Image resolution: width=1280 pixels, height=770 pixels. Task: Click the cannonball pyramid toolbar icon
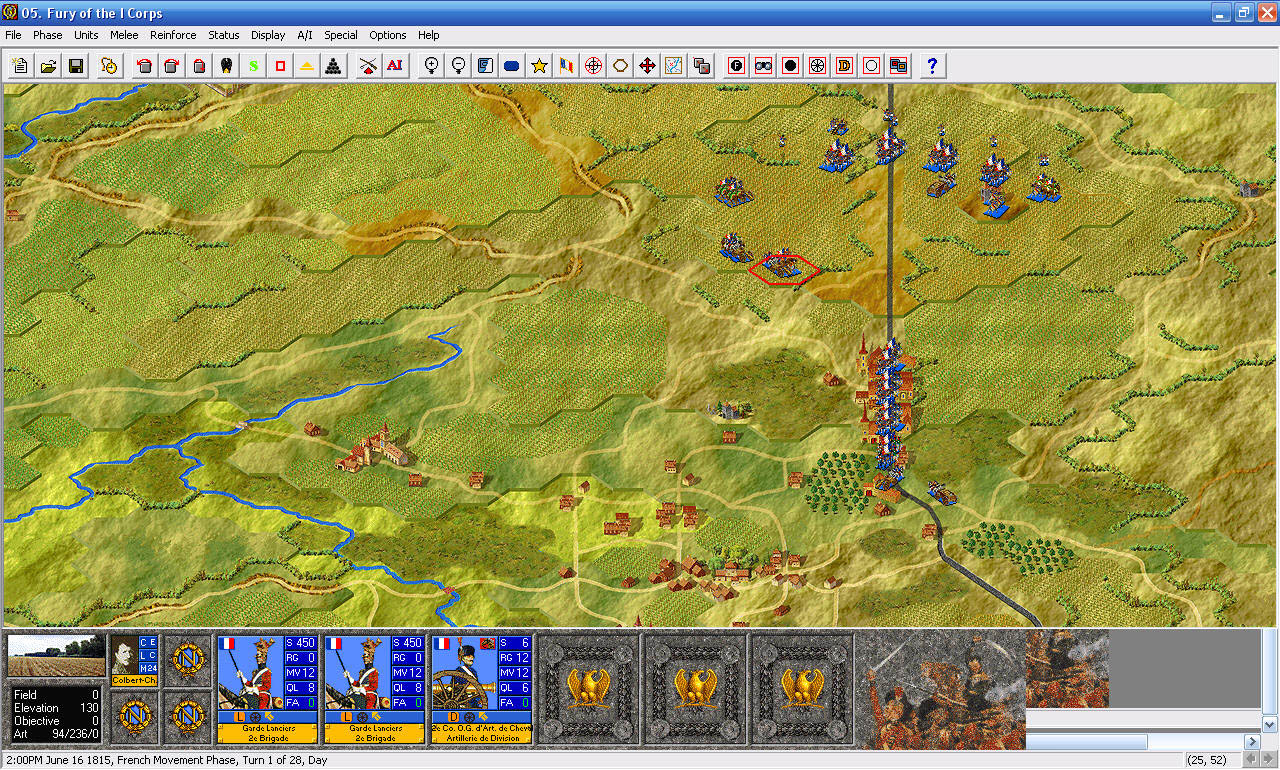click(x=334, y=66)
